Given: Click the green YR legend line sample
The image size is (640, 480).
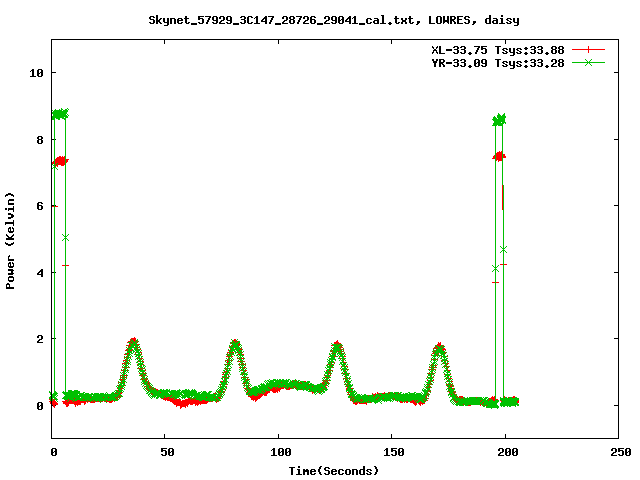Looking at the screenshot, I should tap(589, 62).
